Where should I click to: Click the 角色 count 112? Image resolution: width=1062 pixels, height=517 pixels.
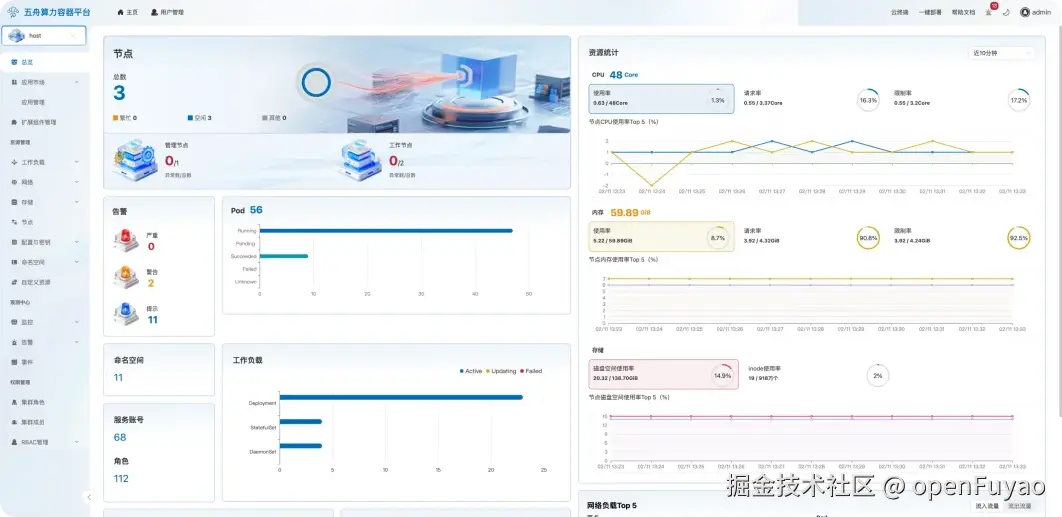tap(121, 478)
